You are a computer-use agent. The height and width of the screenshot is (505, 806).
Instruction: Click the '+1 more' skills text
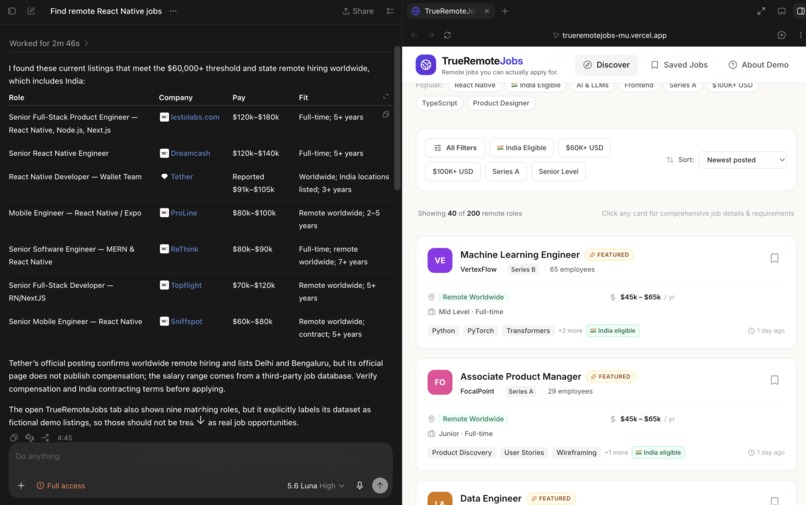(x=616, y=453)
